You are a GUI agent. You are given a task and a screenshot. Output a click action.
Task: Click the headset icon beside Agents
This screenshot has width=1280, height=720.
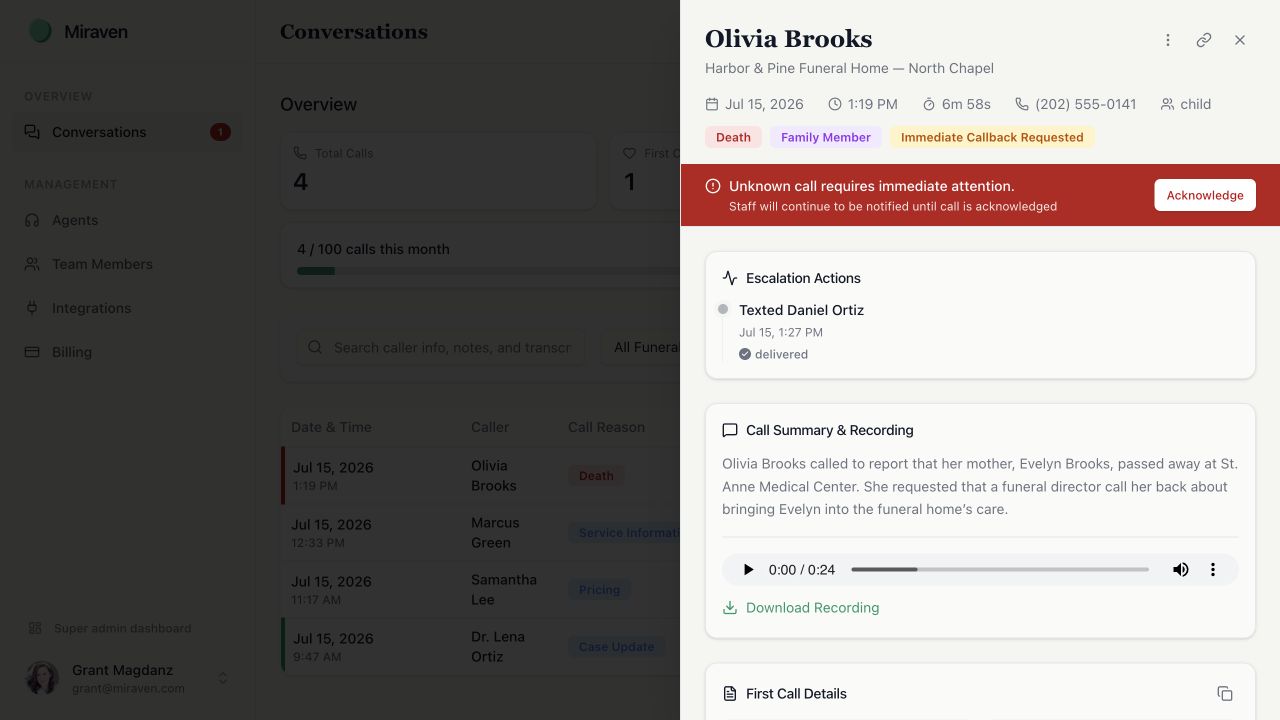(x=32, y=220)
